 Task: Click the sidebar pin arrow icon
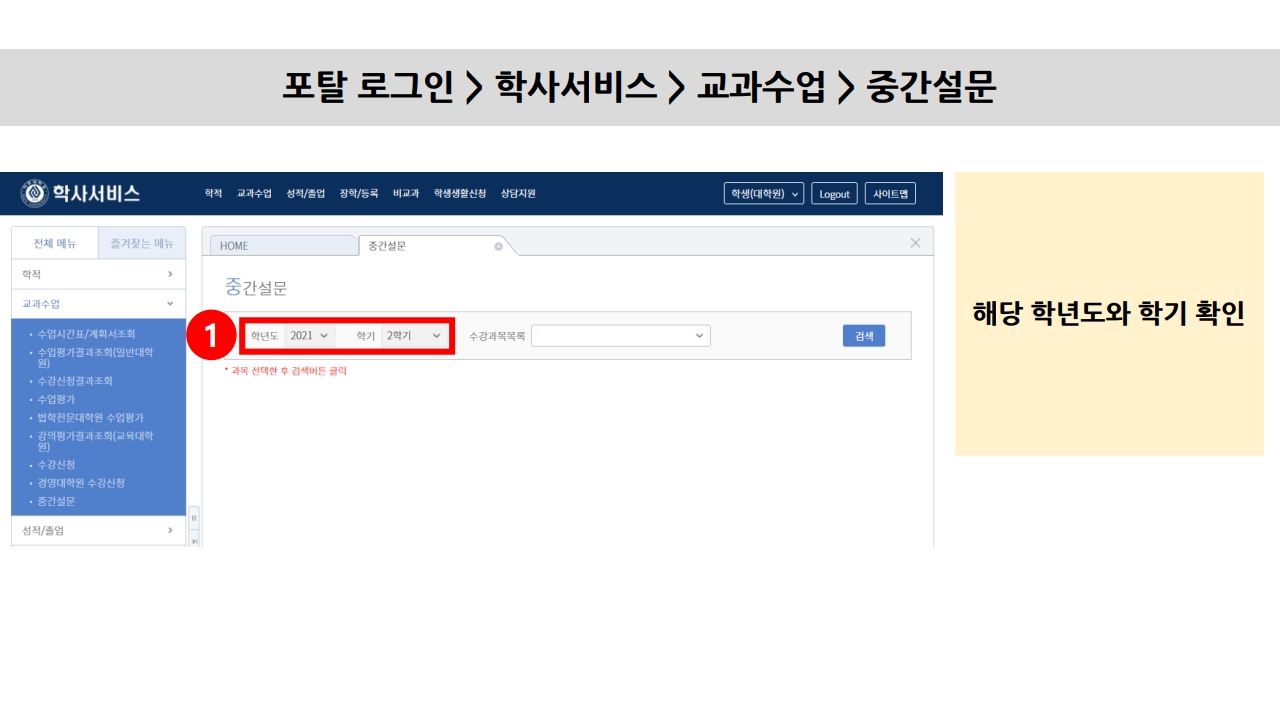tap(194, 540)
